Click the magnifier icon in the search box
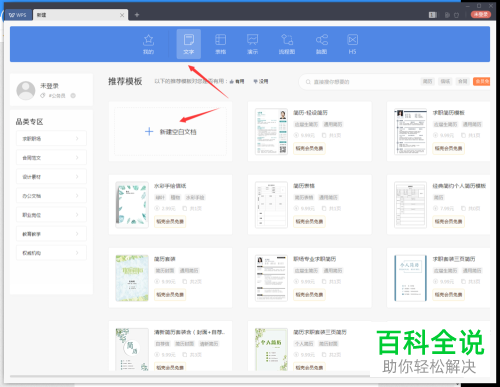500x387 pixels. pos(308,82)
